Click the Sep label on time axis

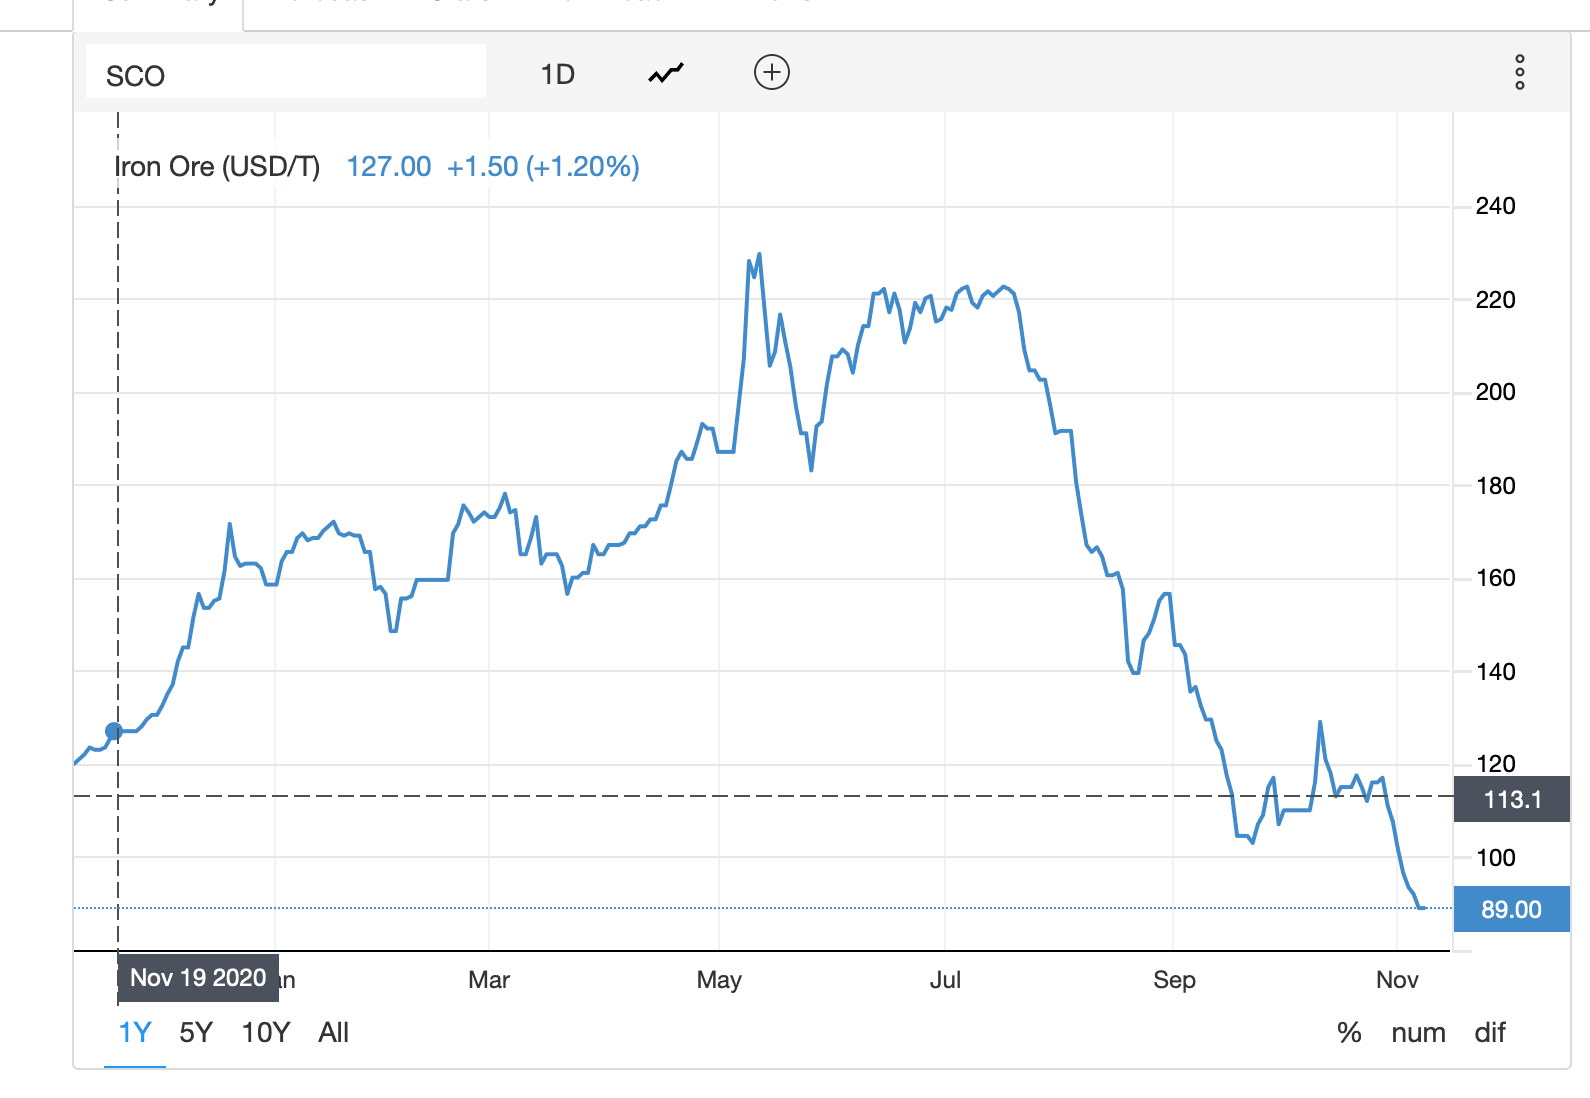point(1174,980)
